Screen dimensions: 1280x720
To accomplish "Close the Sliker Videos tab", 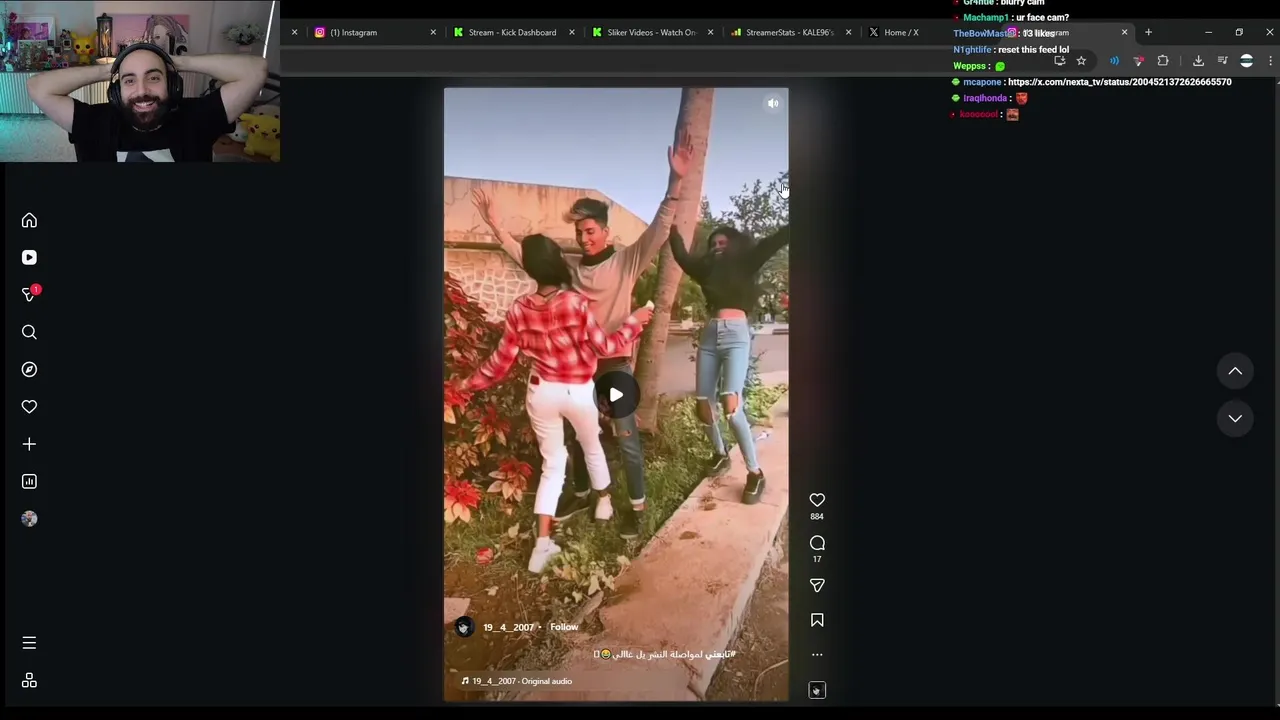I will click(x=710, y=32).
